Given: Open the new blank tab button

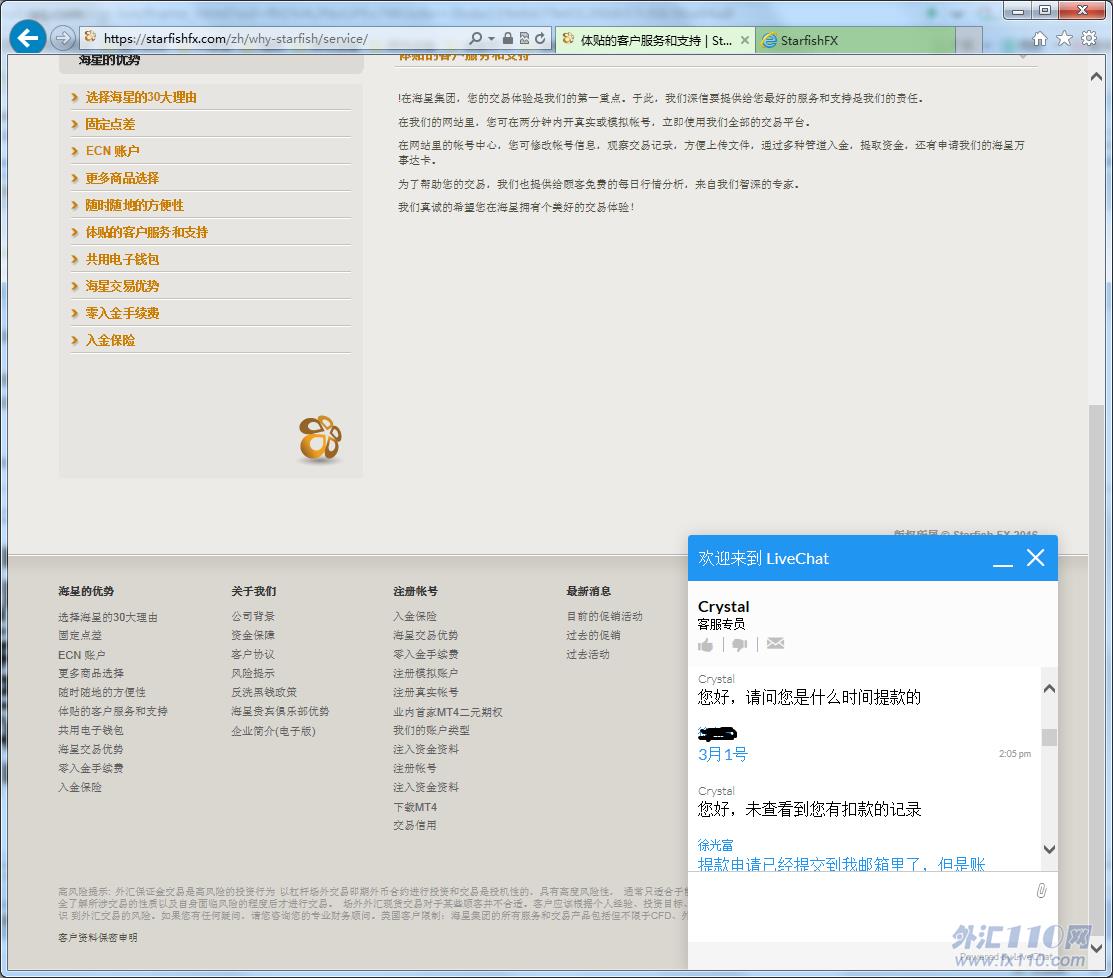Looking at the screenshot, I should [968, 40].
